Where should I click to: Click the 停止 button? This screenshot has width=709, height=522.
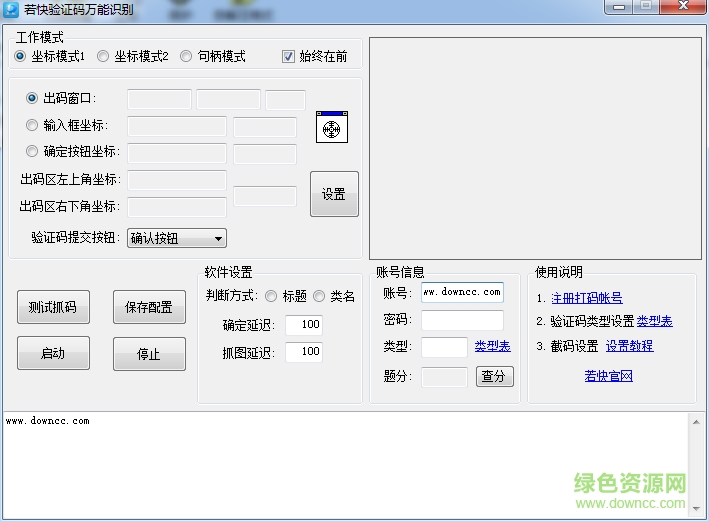[149, 354]
